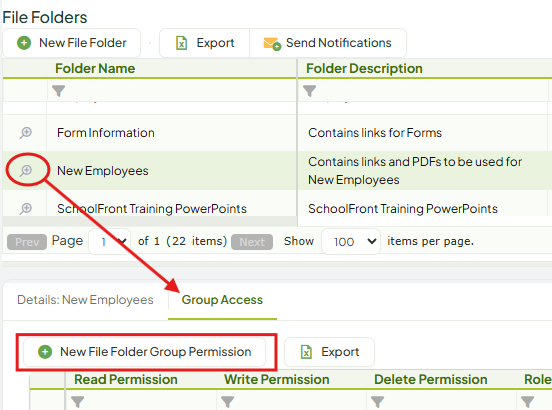Sort by the Read Permission column
This screenshot has height=410, width=552.
point(126,379)
